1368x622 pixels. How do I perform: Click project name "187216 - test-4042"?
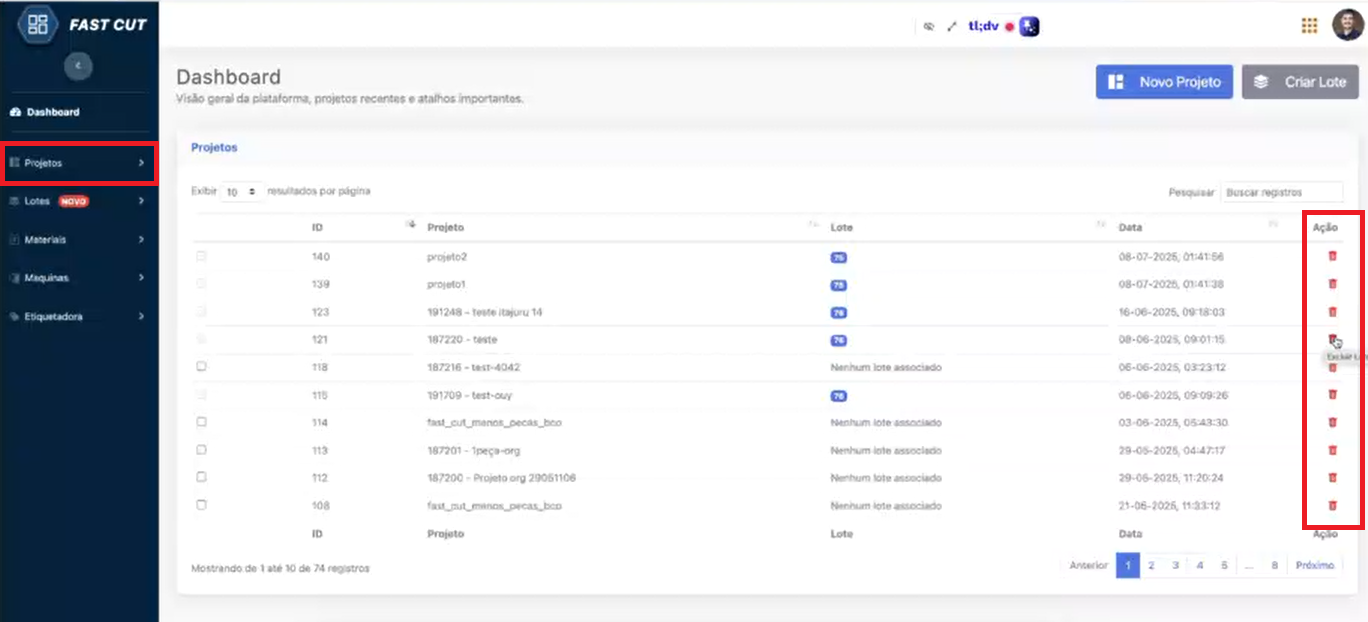(474, 367)
